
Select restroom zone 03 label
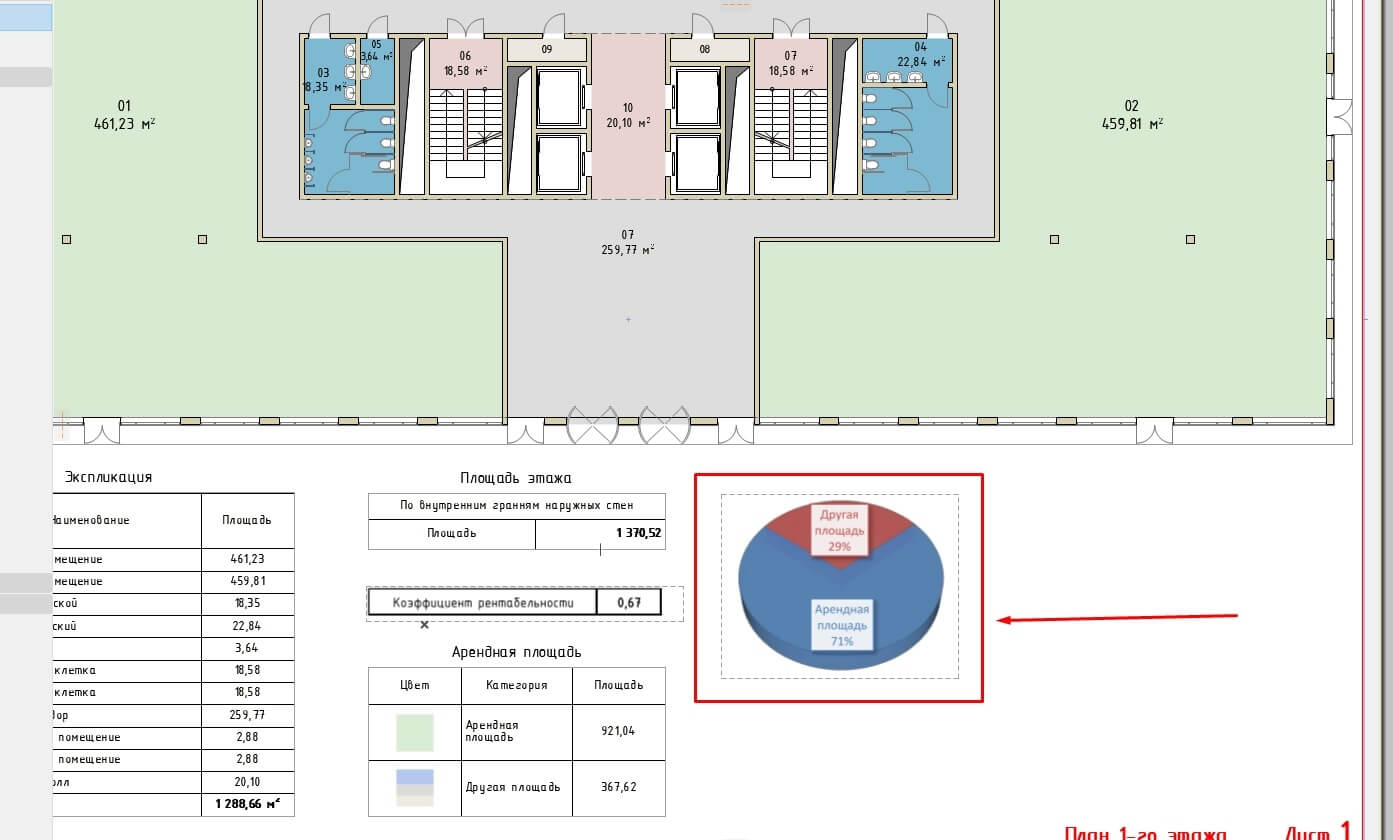tap(325, 80)
